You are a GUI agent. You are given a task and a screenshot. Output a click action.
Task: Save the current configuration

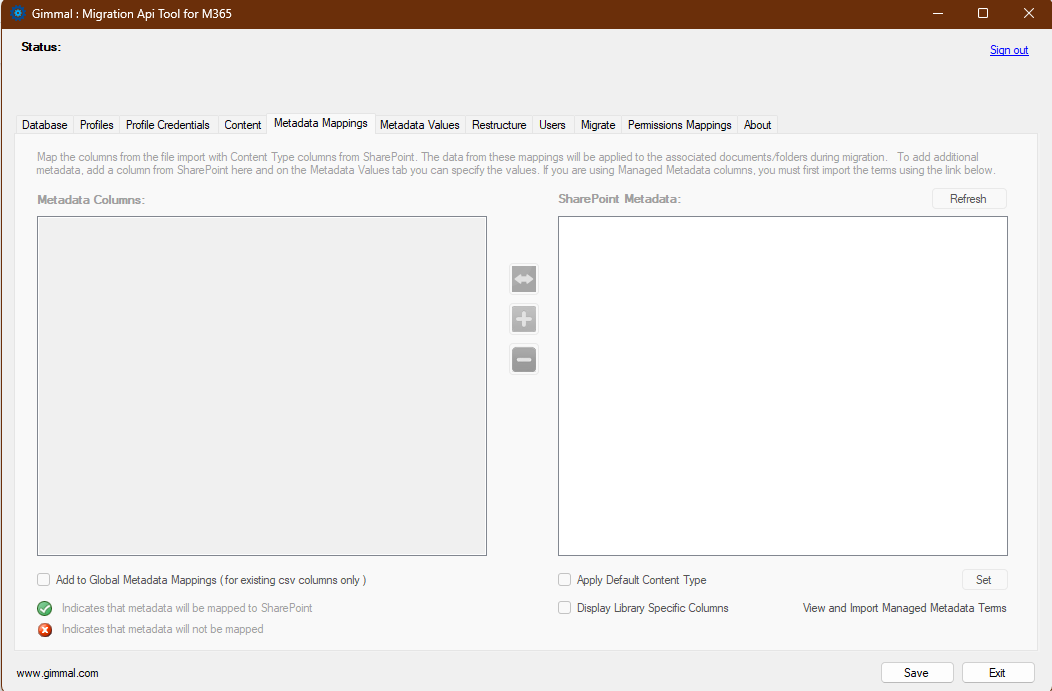point(916,672)
